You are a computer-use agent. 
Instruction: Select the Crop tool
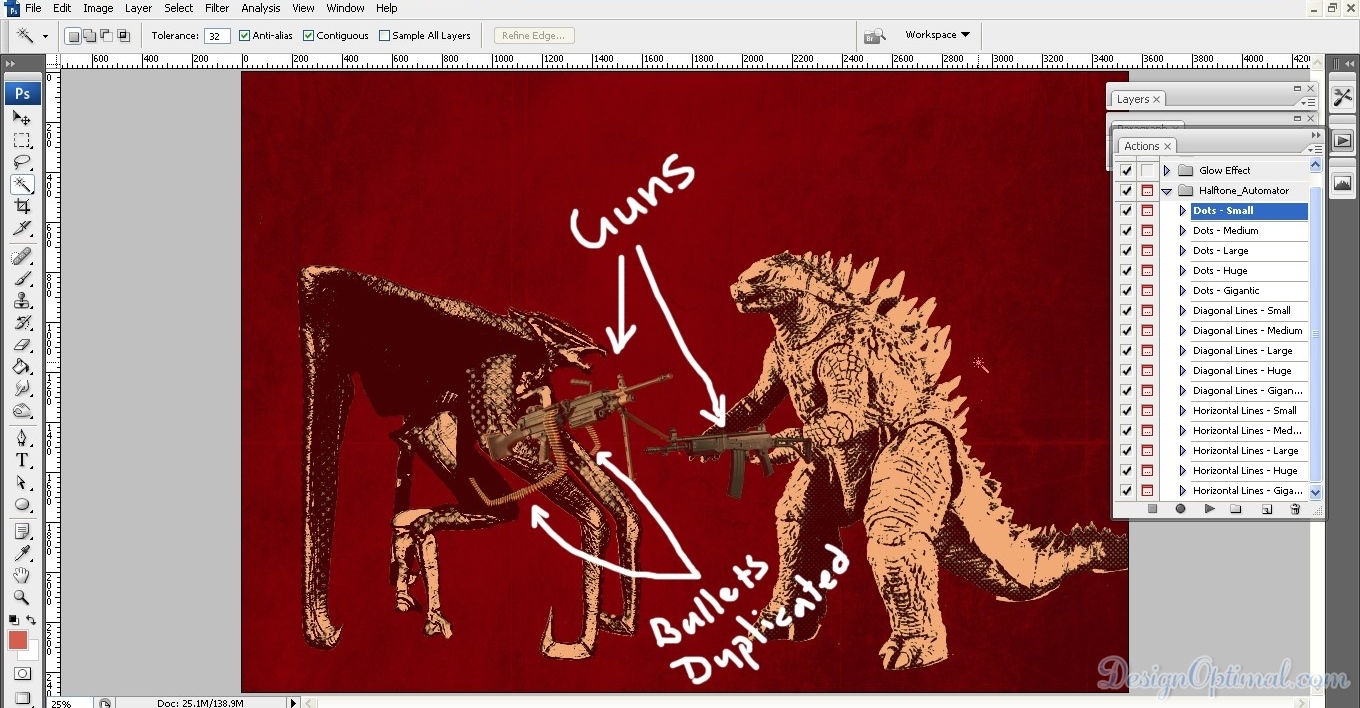click(22, 207)
